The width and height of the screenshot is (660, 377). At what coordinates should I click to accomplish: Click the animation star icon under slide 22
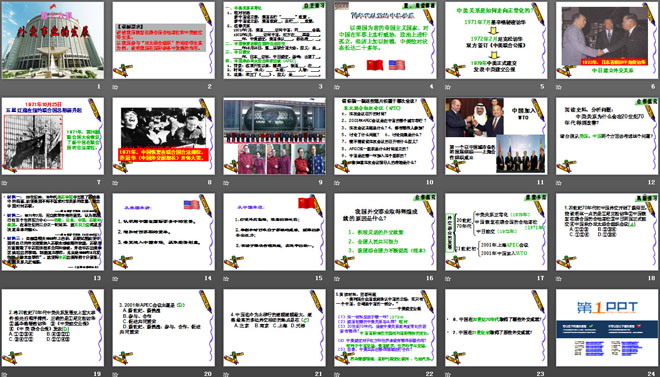click(336, 374)
